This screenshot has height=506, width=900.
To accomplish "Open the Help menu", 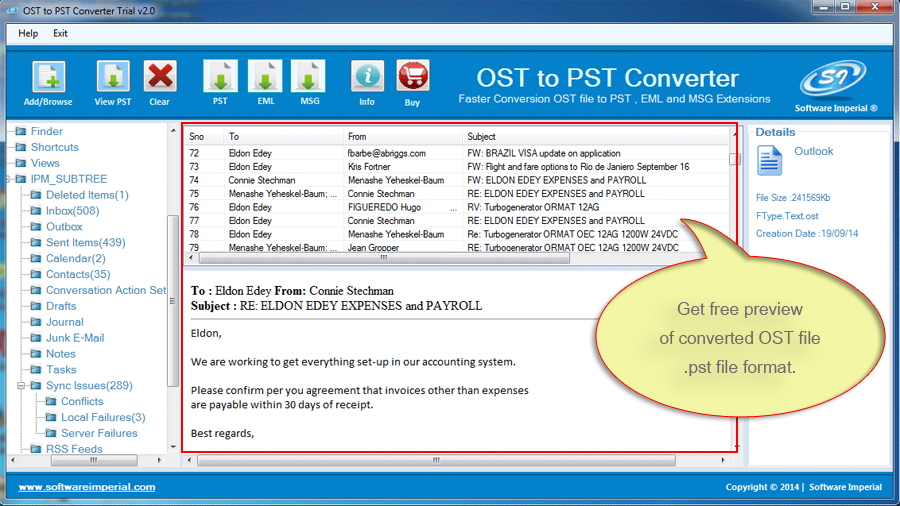I will tap(28, 33).
